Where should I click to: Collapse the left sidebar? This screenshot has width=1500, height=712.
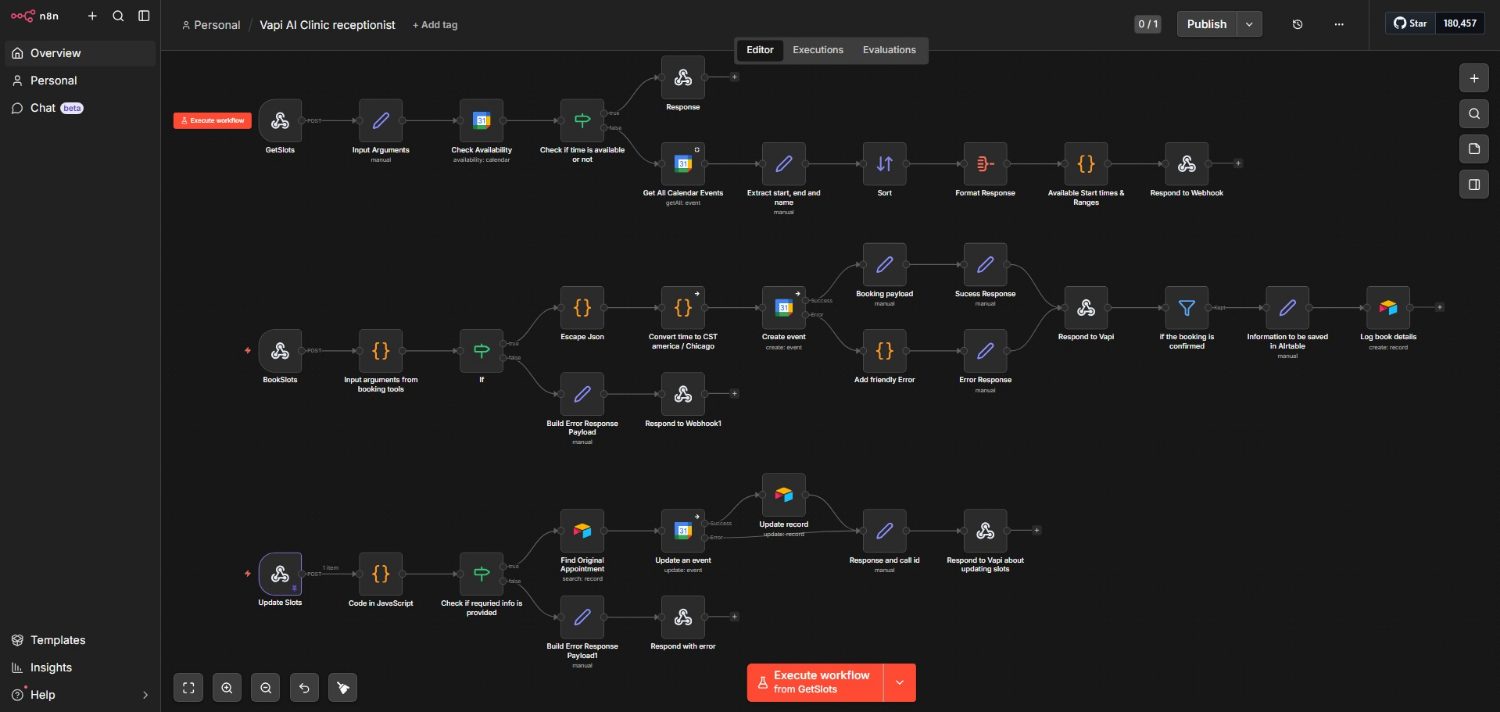[x=144, y=16]
